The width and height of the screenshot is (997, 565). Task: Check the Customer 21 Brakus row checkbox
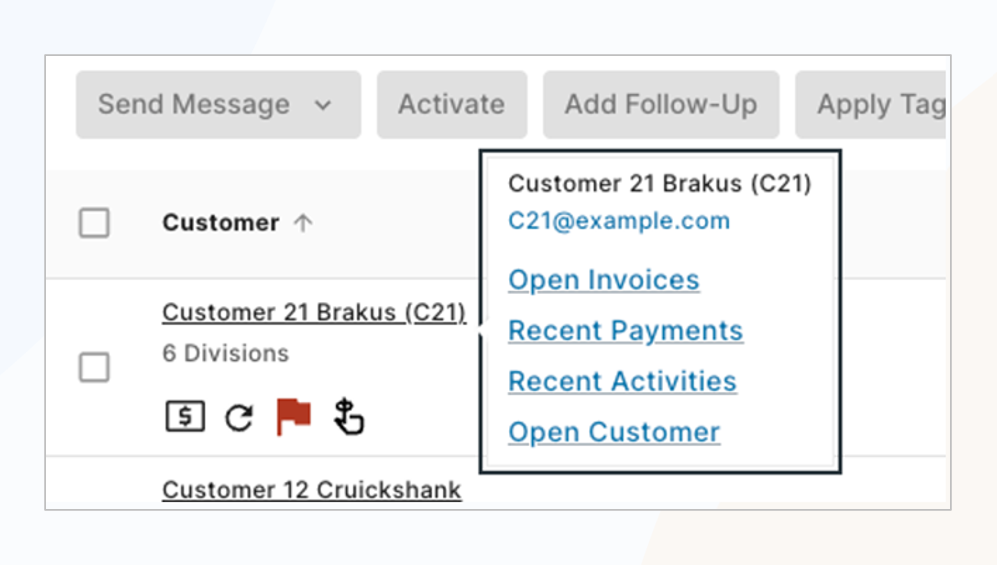94,367
